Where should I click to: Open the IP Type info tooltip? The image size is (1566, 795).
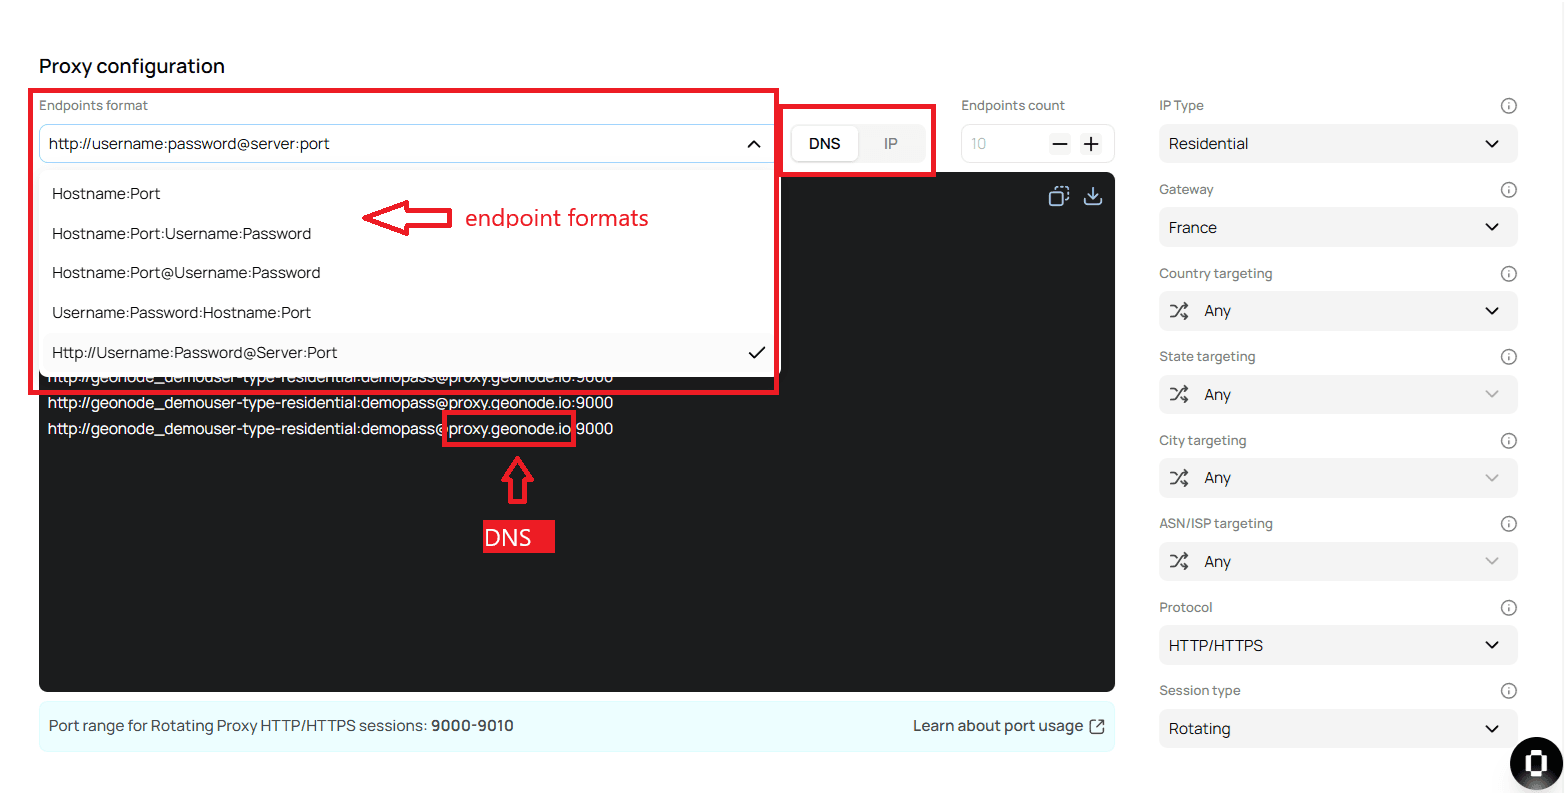[1508, 105]
